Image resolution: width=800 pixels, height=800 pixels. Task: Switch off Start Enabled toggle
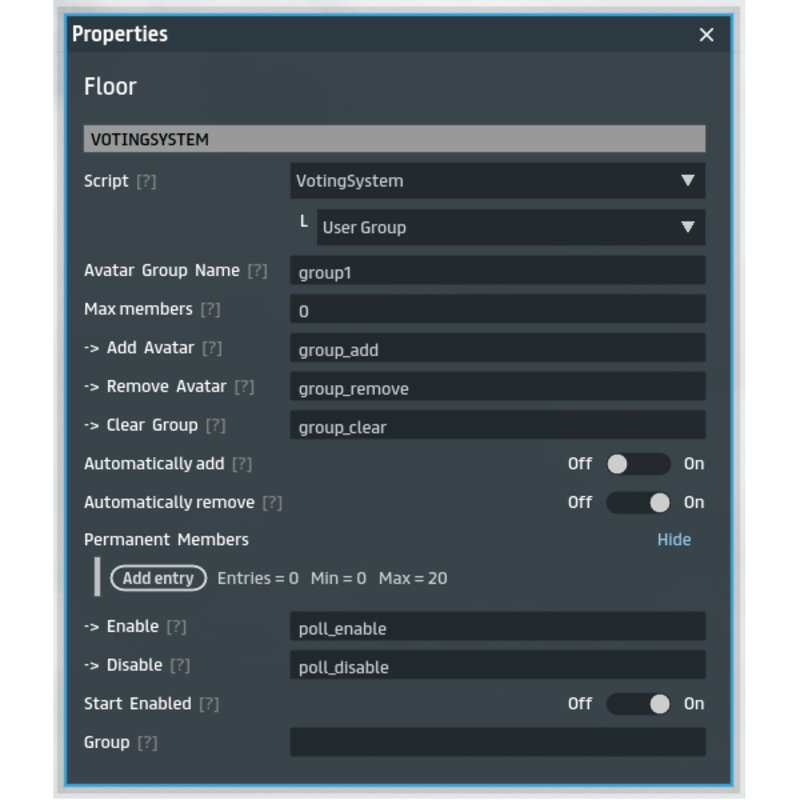click(x=638, y=704)
